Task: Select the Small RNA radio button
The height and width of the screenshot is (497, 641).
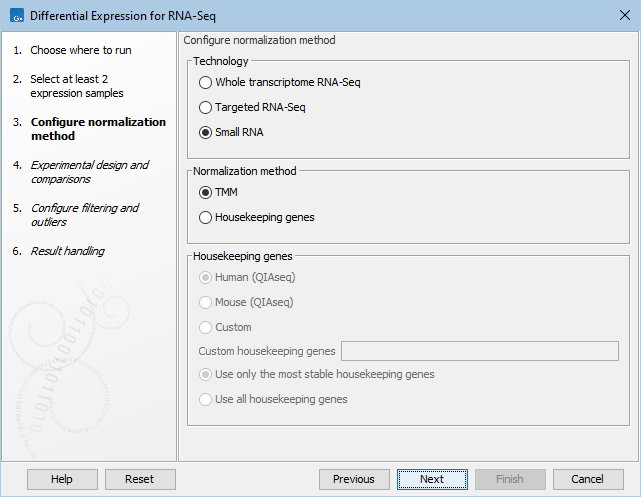Action: point(206,132)
